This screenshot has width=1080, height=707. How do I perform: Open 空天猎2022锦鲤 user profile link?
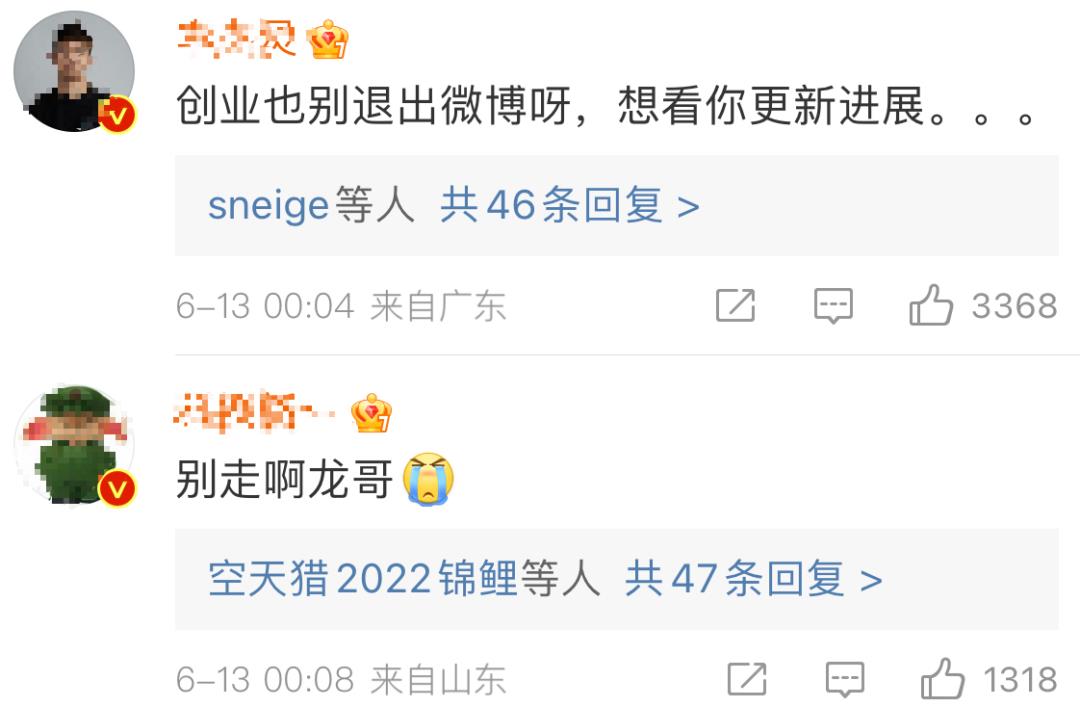click(x=362, y=579)
